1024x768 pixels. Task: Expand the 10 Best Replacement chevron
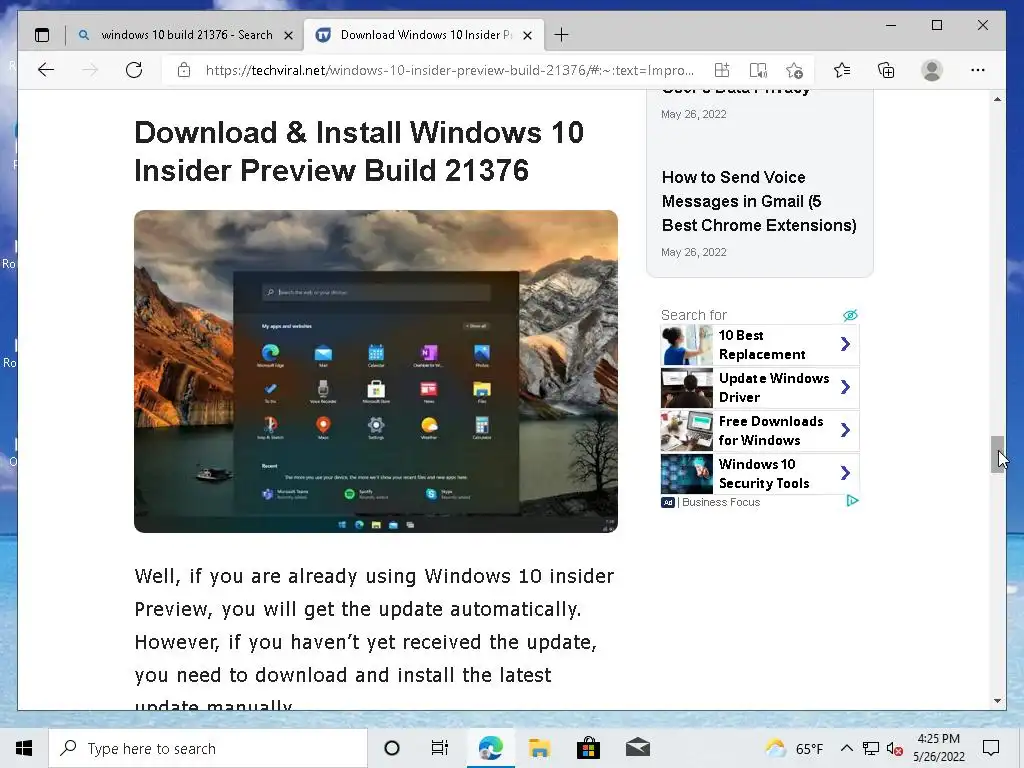pyautogui.click(x=845, y=344)
